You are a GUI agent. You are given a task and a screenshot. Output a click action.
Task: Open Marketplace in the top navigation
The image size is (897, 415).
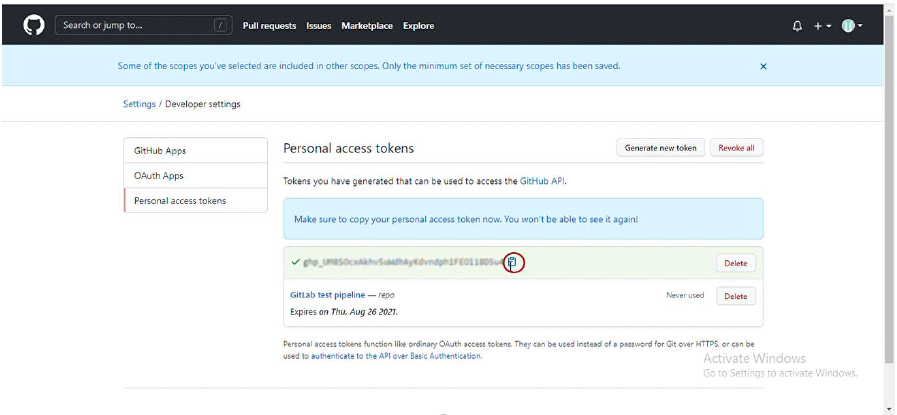[x=367, y=26]
